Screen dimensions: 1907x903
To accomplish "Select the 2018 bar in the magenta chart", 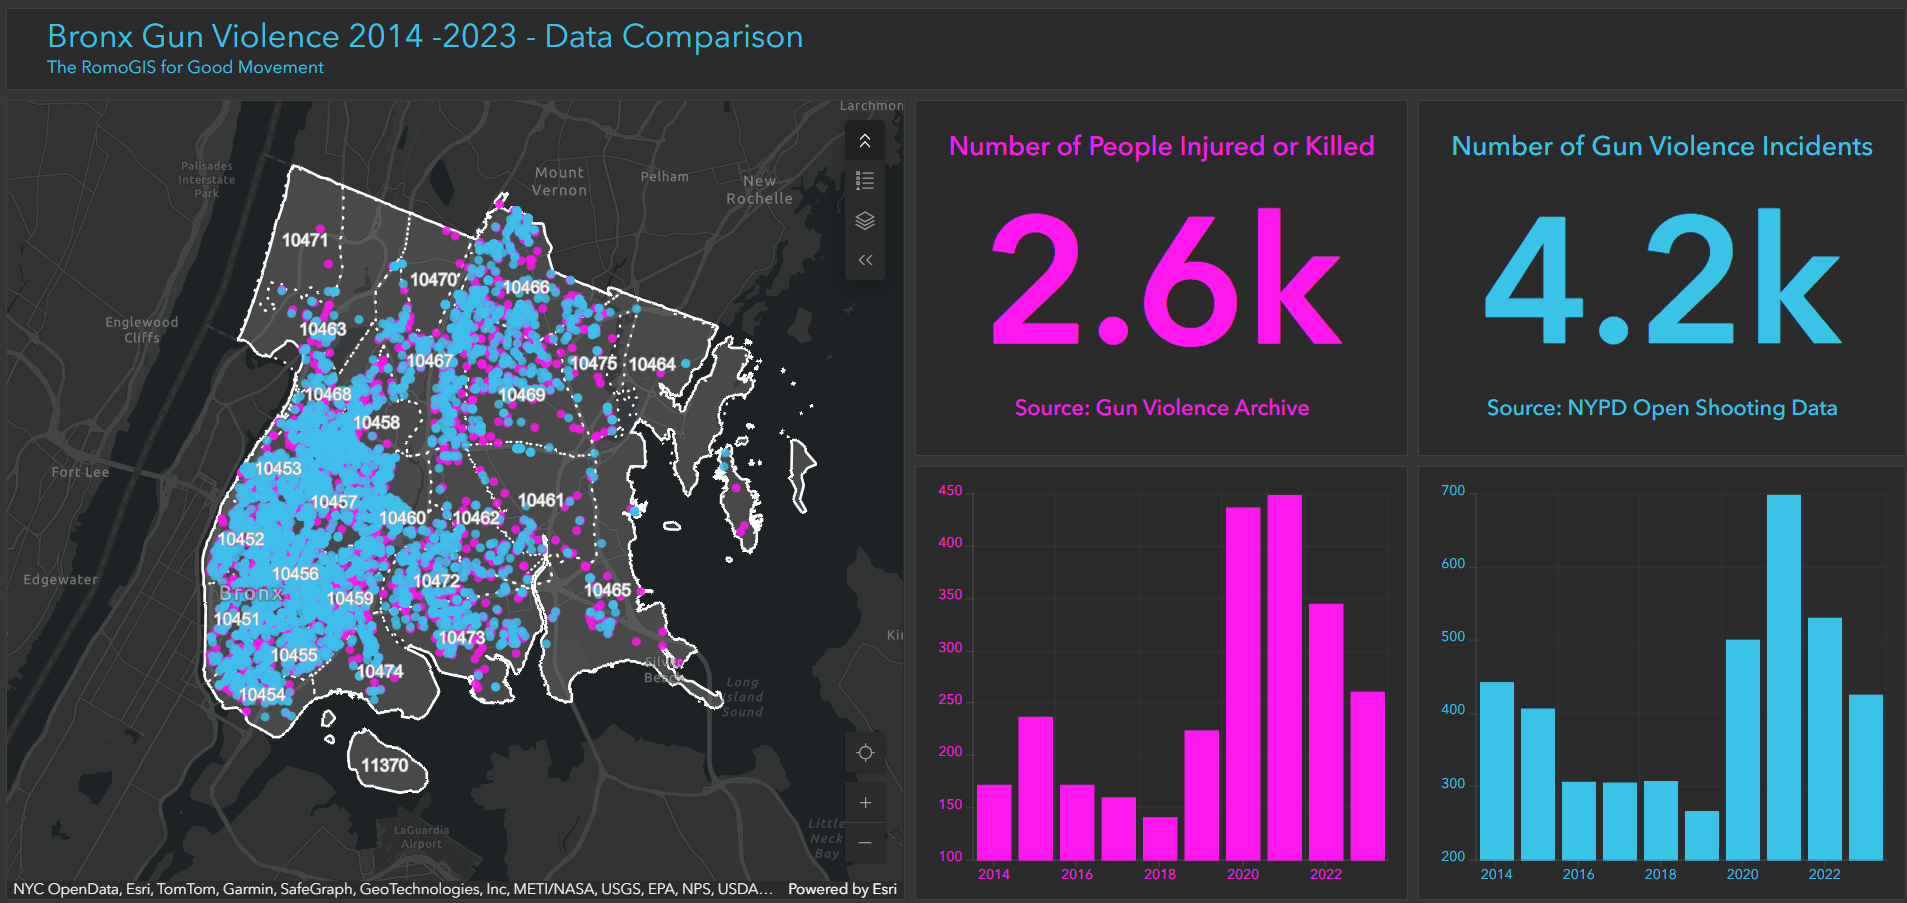I will pos(1160,838).
